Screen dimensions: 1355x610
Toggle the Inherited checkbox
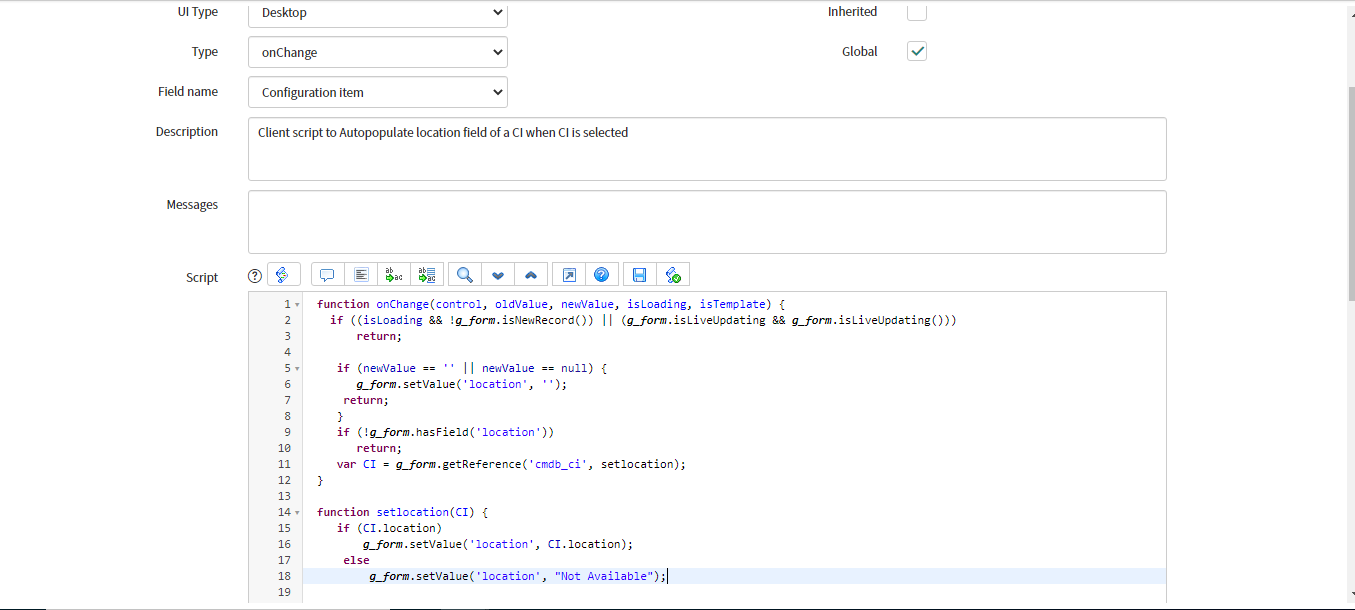coord(917,12)
